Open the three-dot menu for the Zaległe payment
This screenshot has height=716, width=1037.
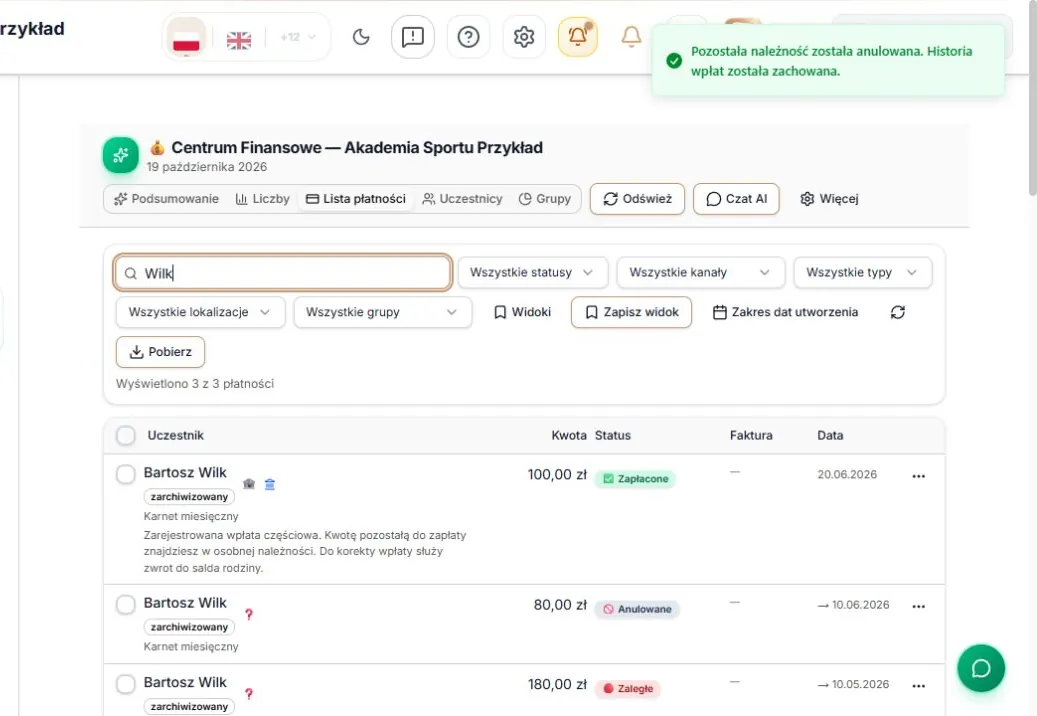click(919, 686)
